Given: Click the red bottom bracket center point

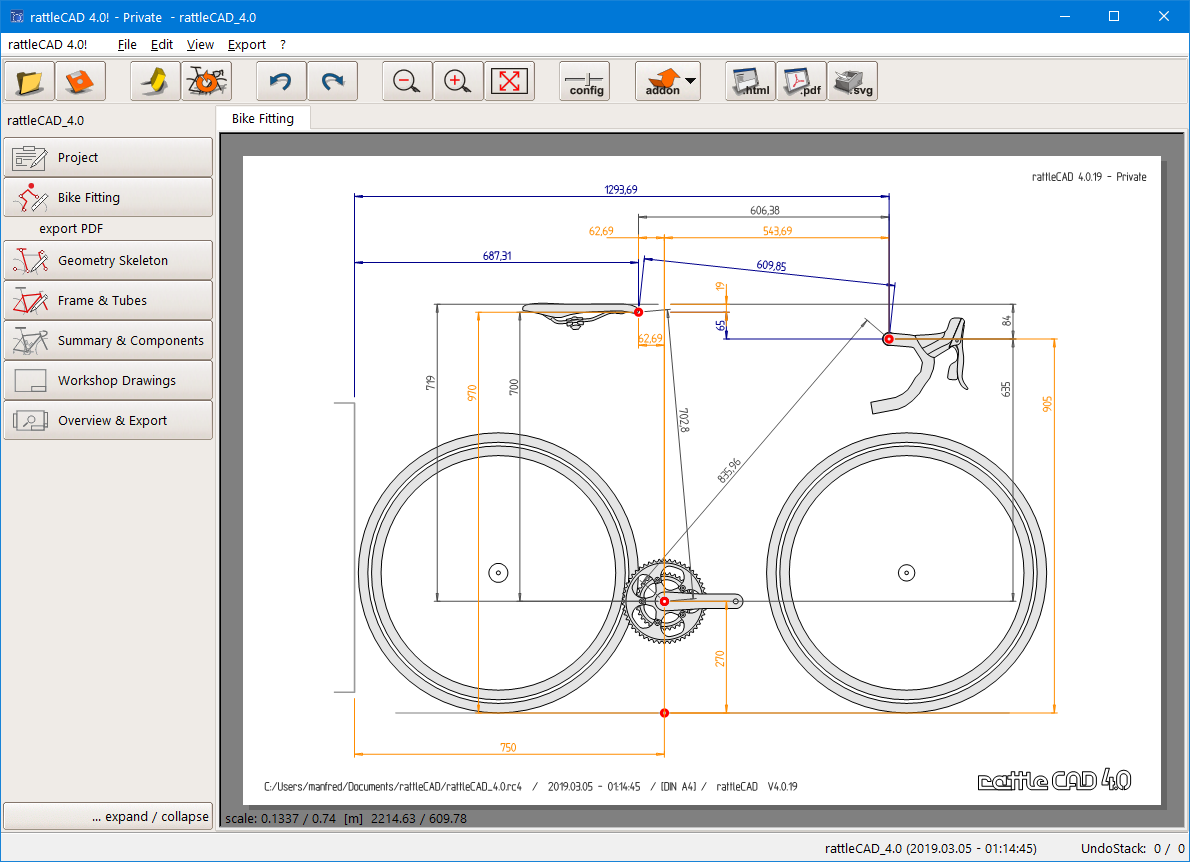Looking at the screenshot, I should coord(664,601).
